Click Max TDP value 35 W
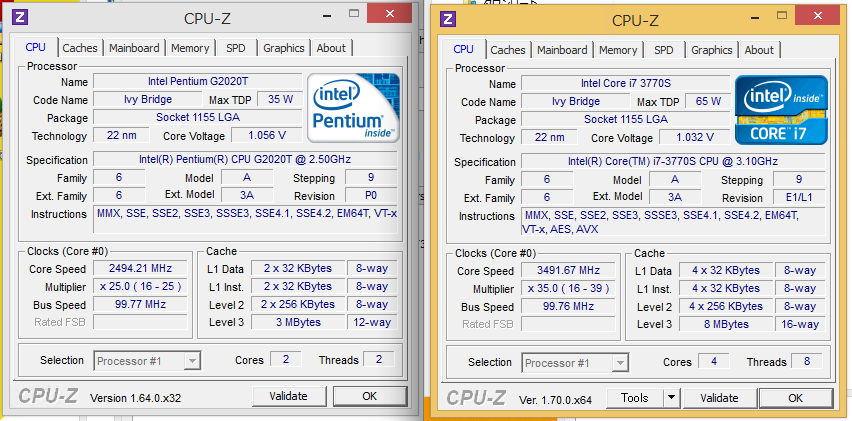 click(280, 99)
